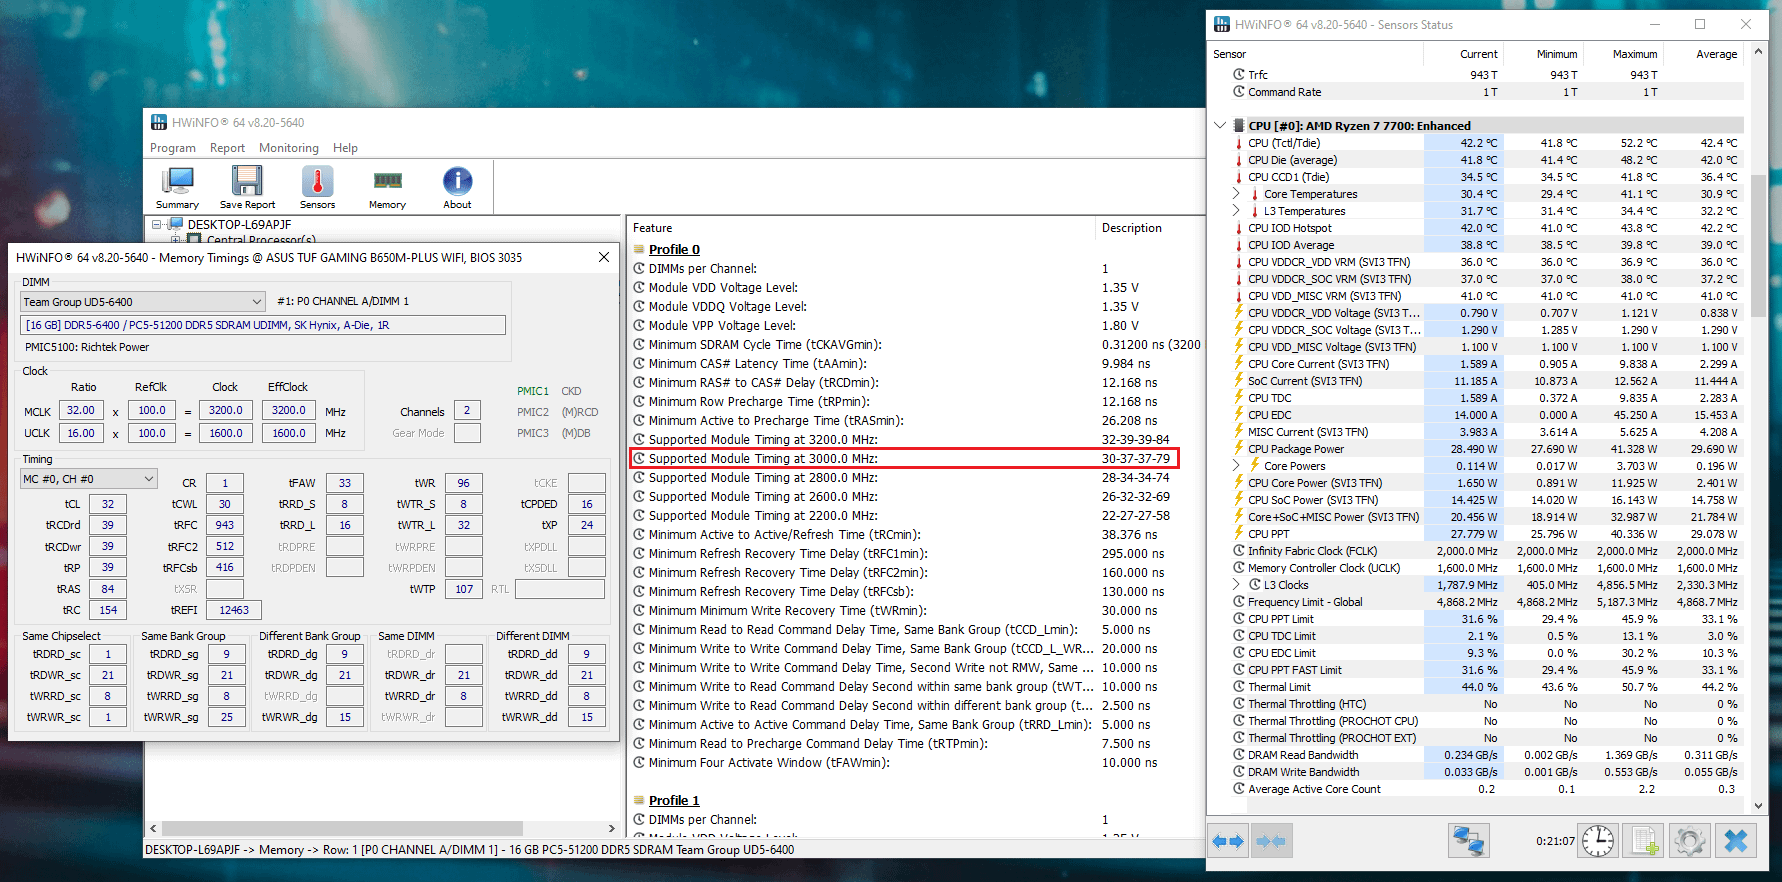
Task: Click the status bar path text for DIMM 1
Action: coord(470,850)
